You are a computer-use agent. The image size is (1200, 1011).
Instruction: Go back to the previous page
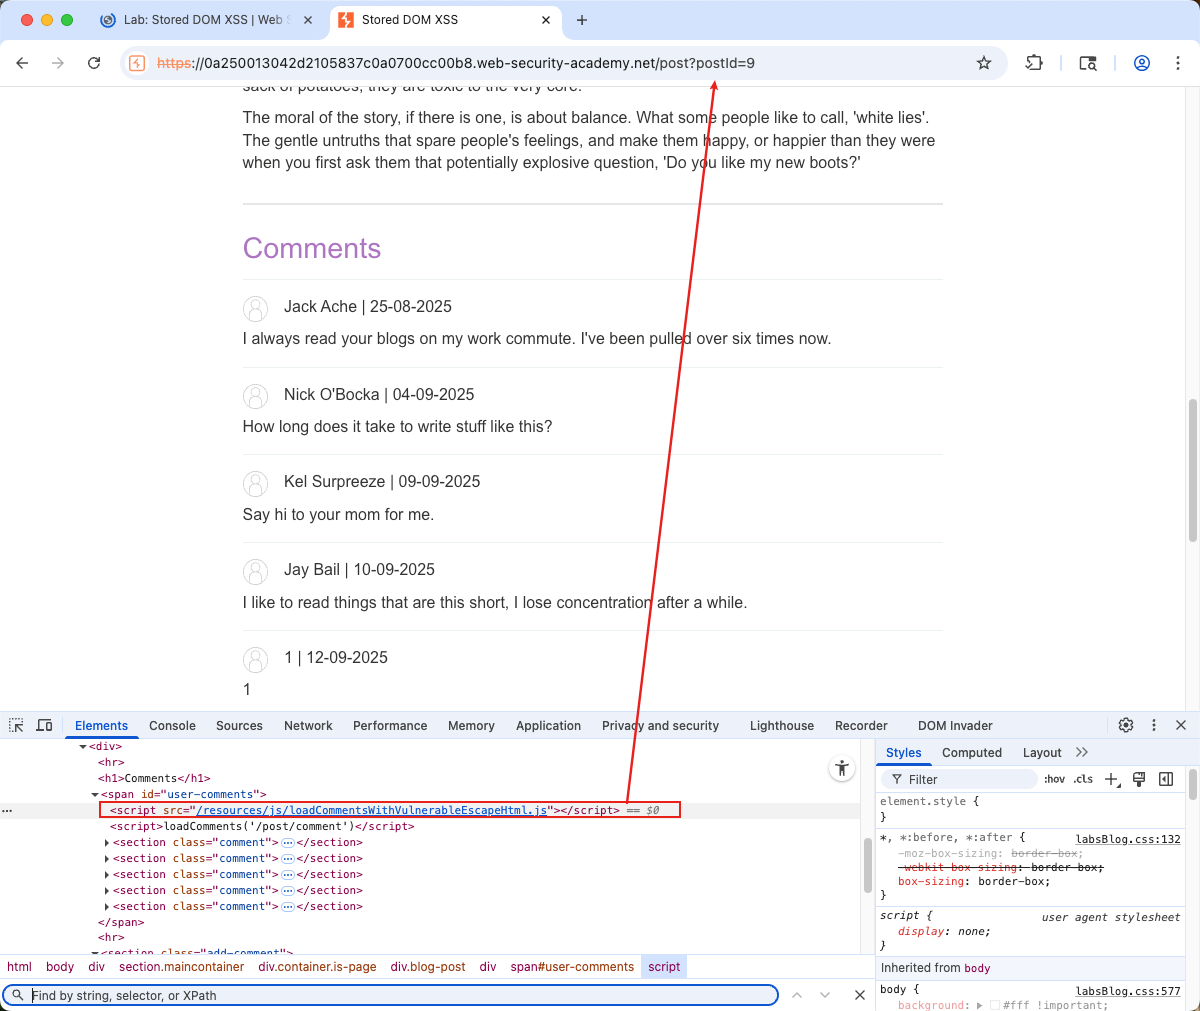click(x=22, y=63)
